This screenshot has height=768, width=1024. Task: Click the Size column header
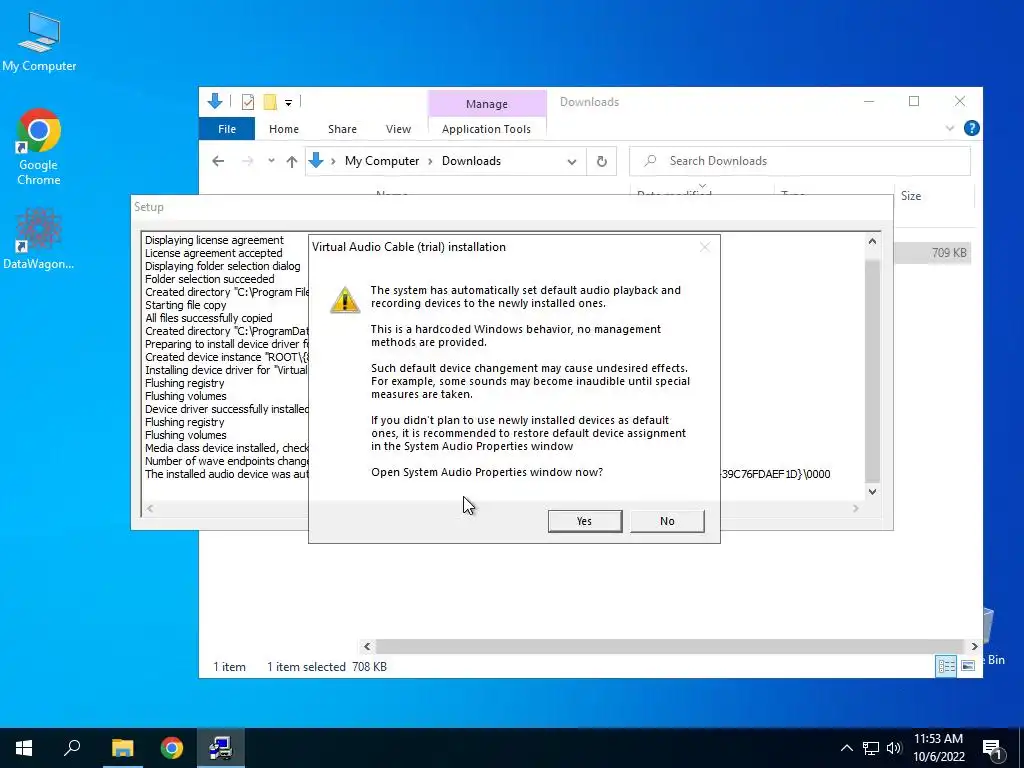point(910,196)
